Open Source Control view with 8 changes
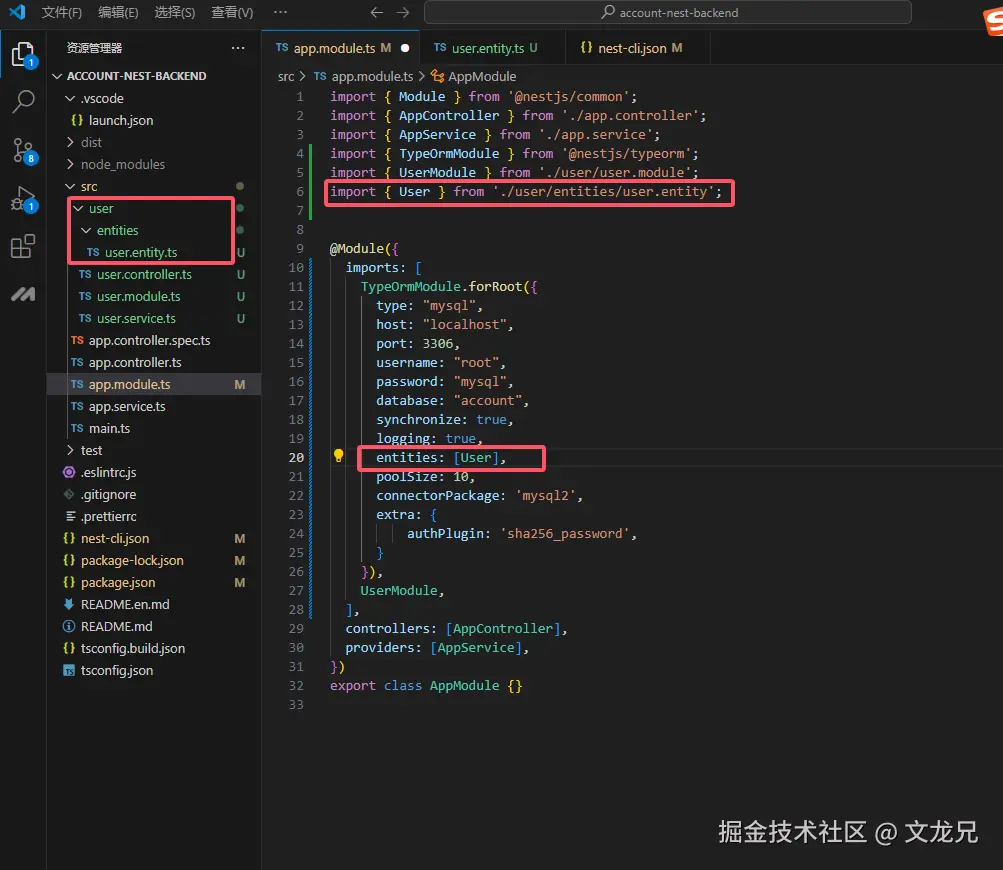 23,151
